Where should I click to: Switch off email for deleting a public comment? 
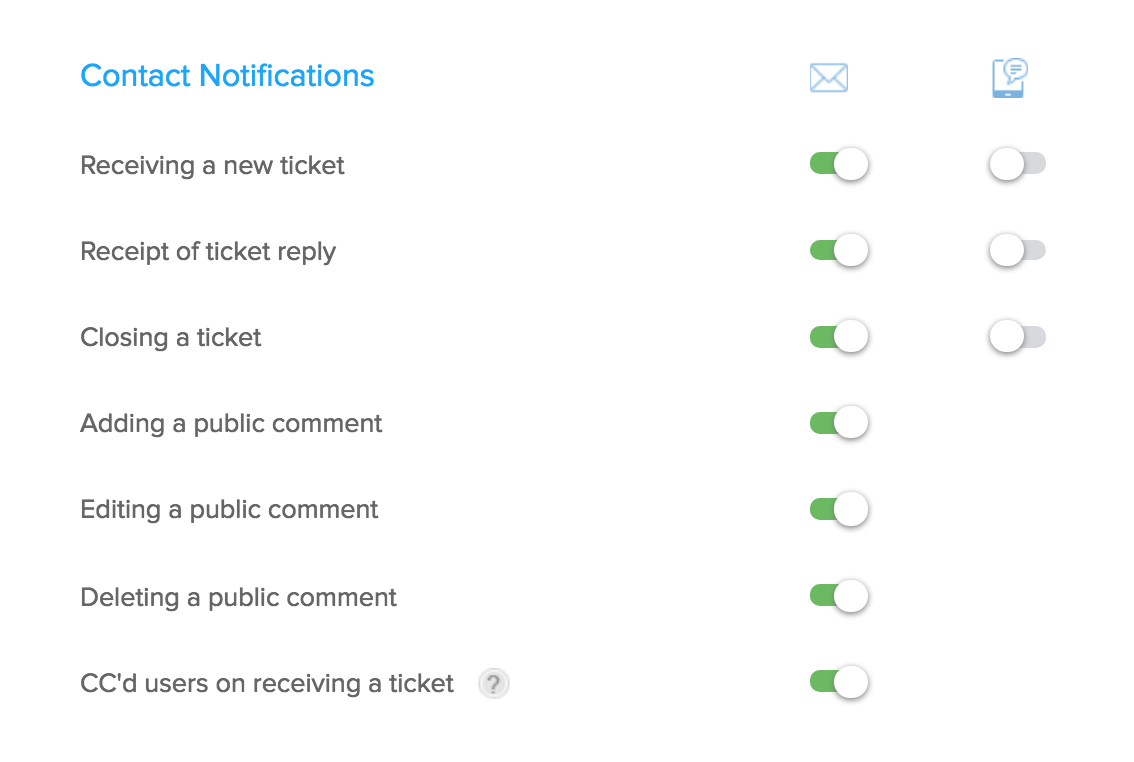pos(838,597)
